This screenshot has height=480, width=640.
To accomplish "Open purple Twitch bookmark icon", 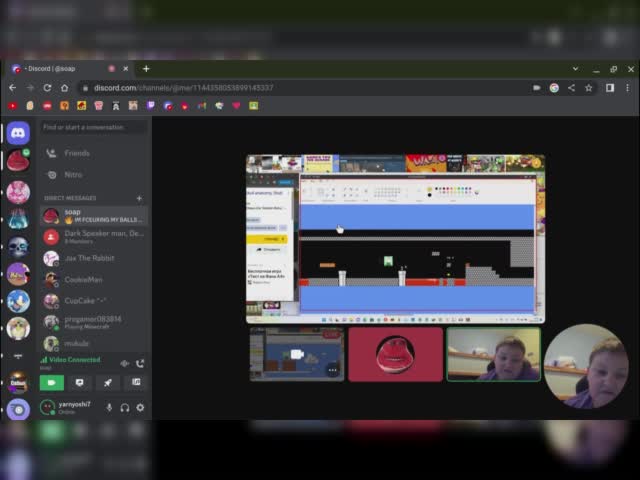I will pos(151,106).
